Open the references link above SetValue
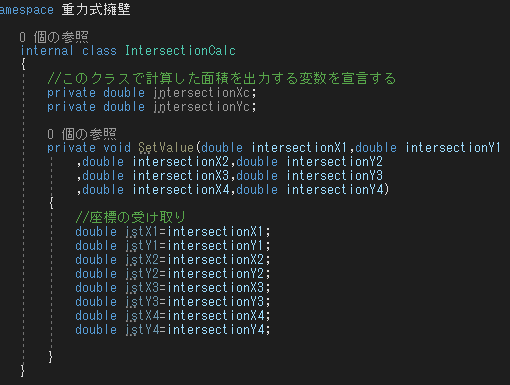Image resolution: width=510 pixels, height=385 pixels. [82, 134]
